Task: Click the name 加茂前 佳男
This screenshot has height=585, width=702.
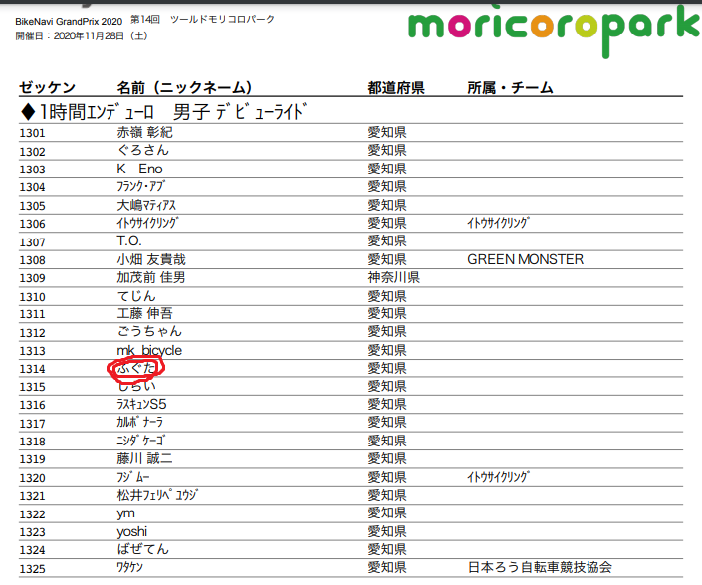Action: 151,278
